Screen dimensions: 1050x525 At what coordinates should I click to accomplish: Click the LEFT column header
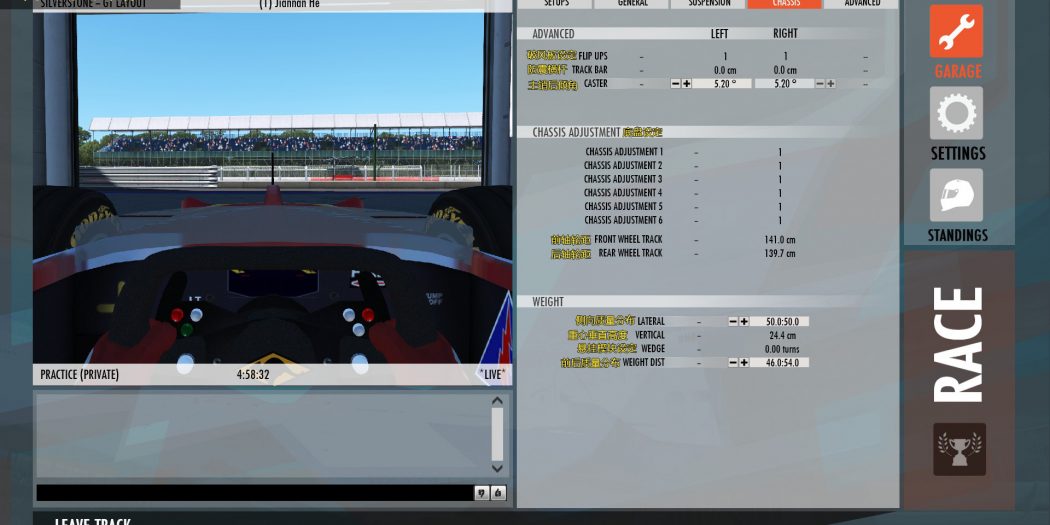pos(719,33)
